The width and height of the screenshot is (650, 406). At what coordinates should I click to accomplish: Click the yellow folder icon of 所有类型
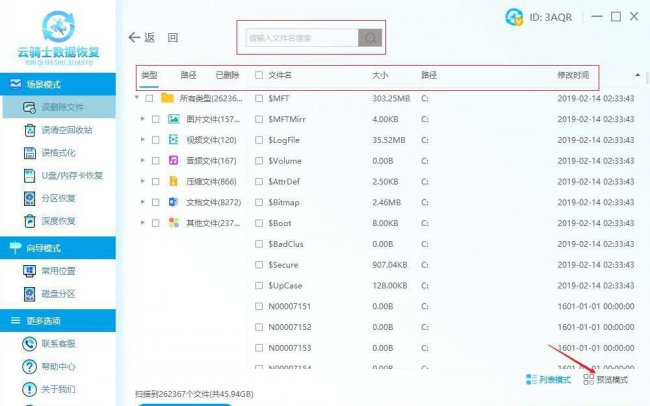tap(167, 98)
